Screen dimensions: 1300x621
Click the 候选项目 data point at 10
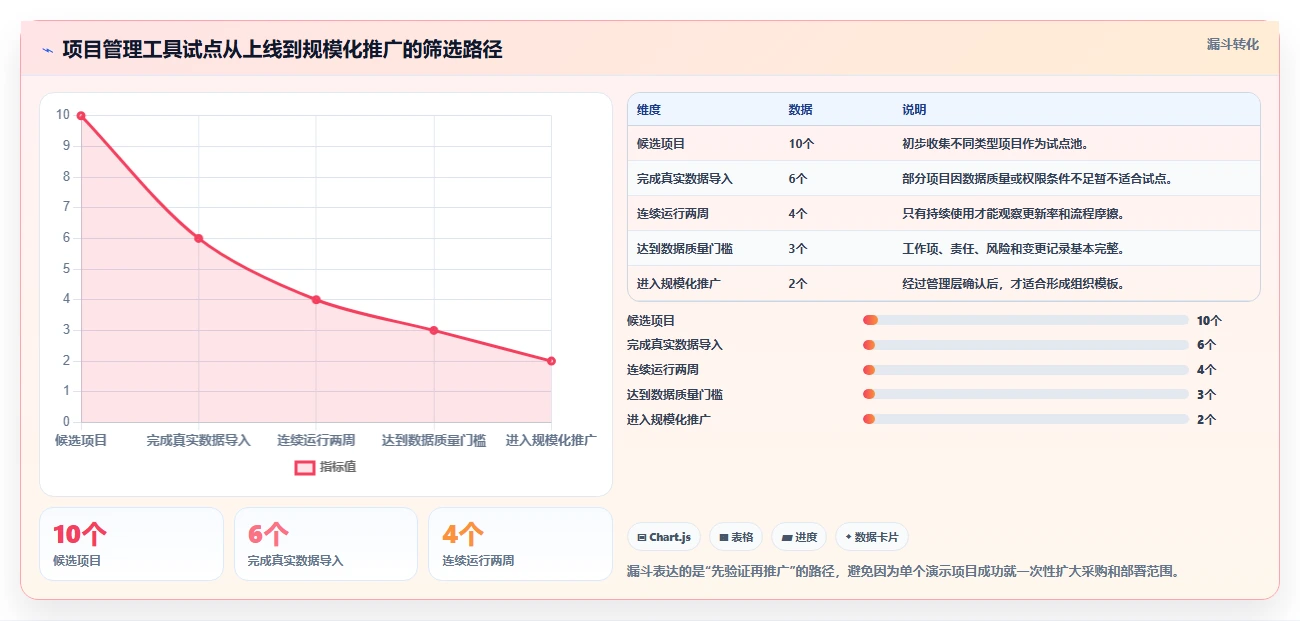click(81, 116)
